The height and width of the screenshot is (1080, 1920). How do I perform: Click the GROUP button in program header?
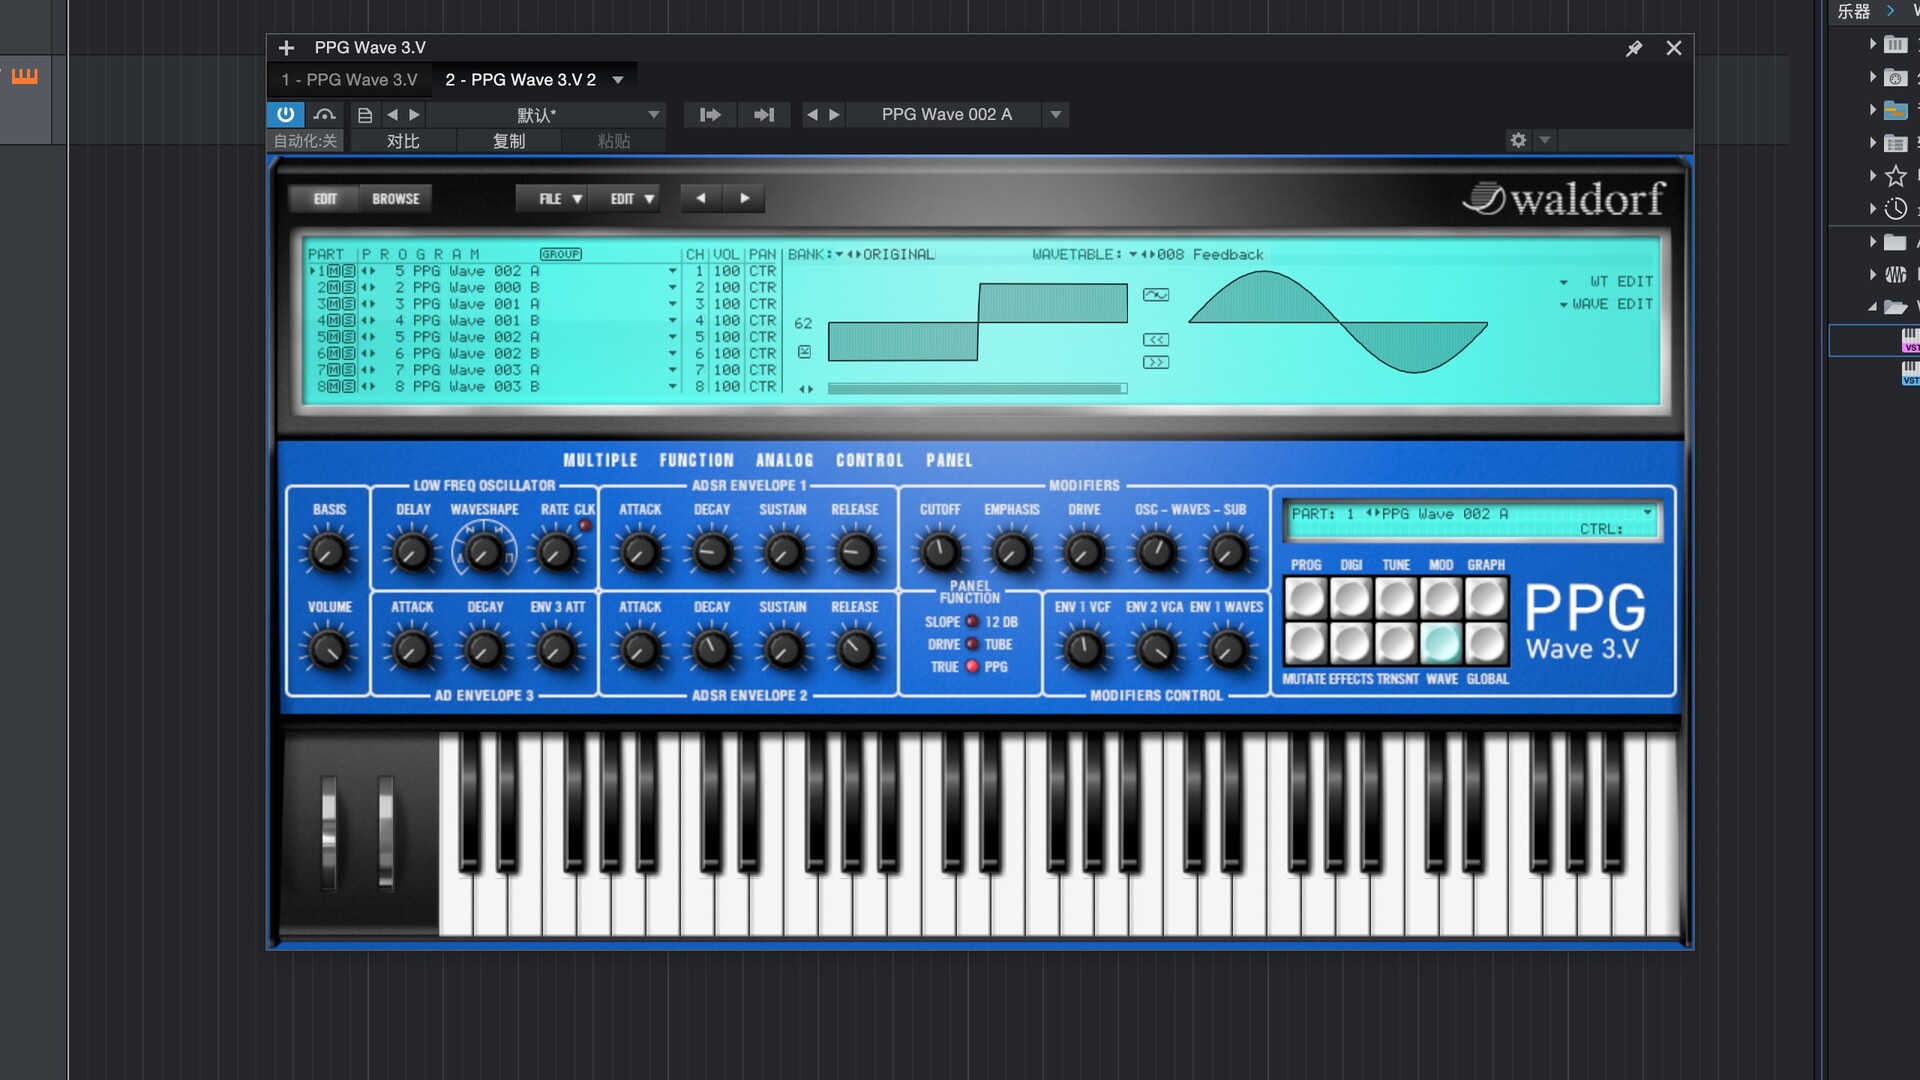pyautogui.click(x=561, y=254)
